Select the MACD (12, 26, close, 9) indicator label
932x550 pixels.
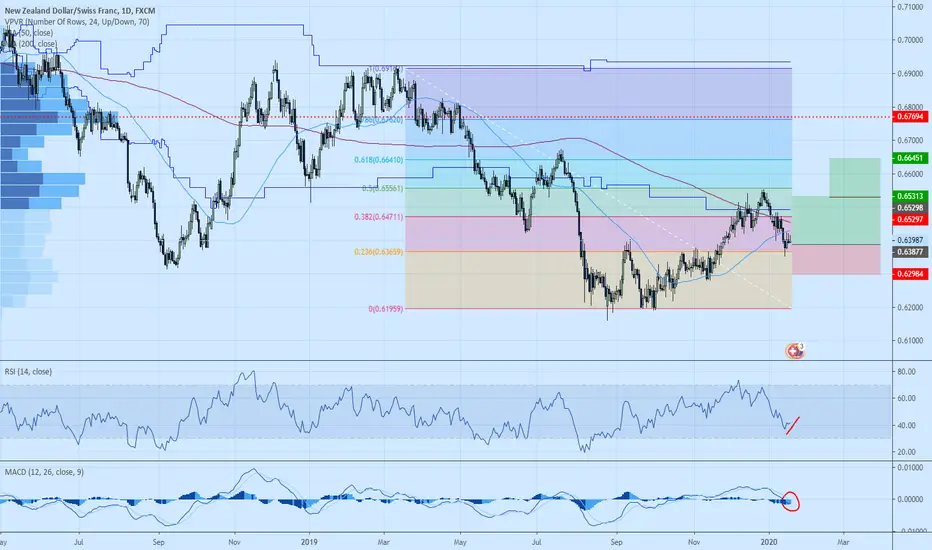point(44,472)
